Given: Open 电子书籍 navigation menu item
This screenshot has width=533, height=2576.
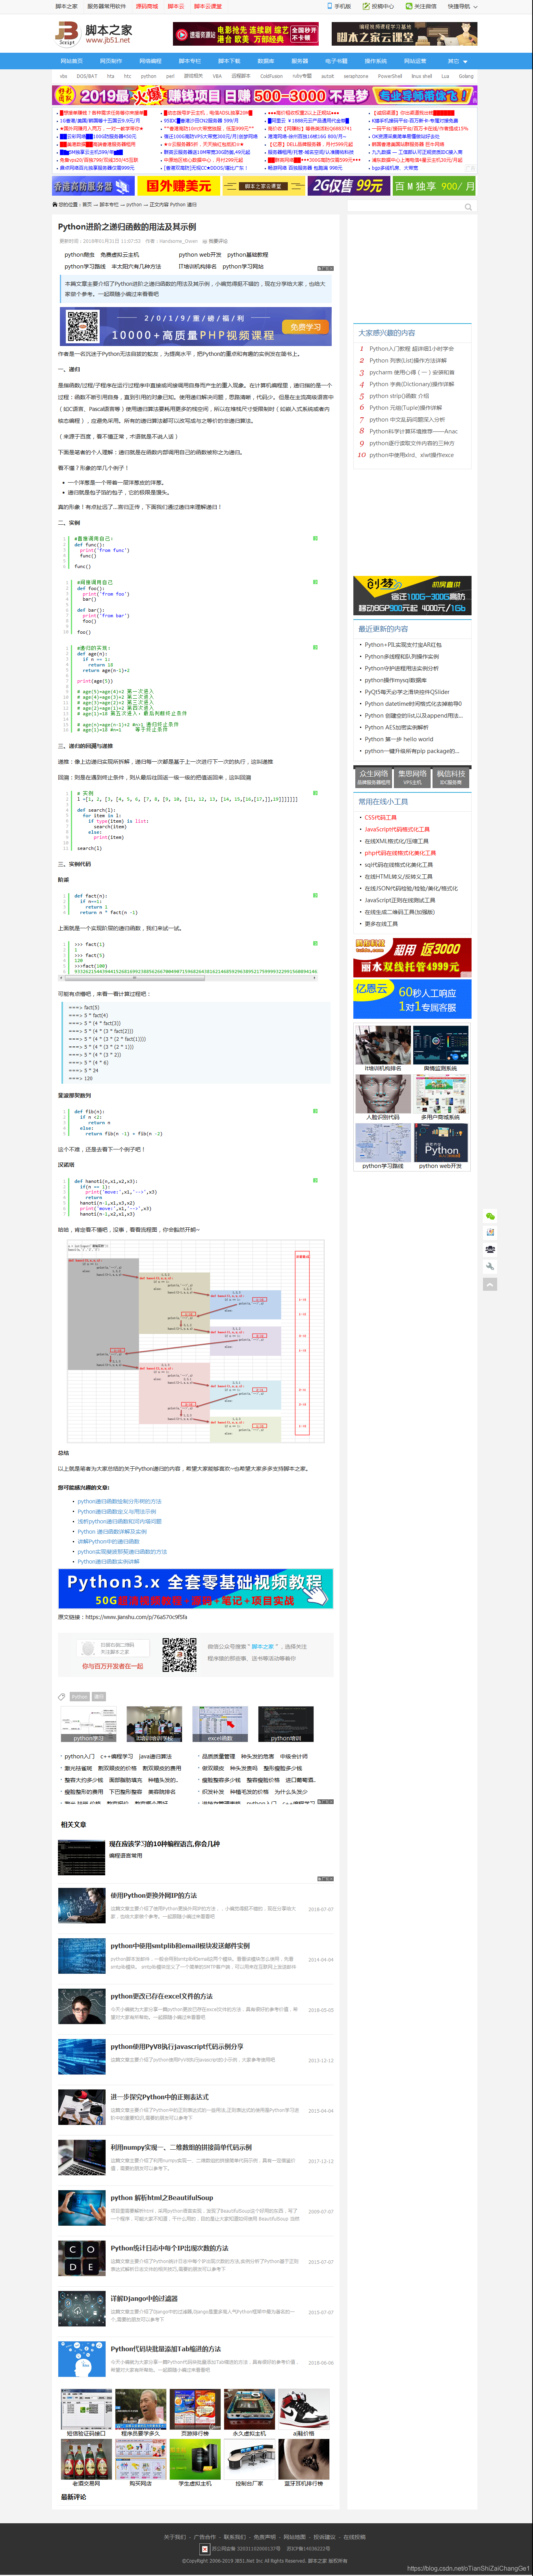Looking at the screenshot, I should (x=336, y=61).
